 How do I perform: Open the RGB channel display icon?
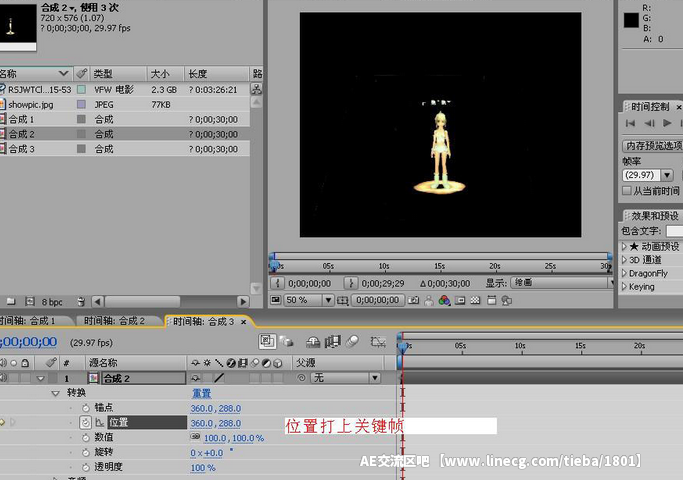tap(444, 301)
